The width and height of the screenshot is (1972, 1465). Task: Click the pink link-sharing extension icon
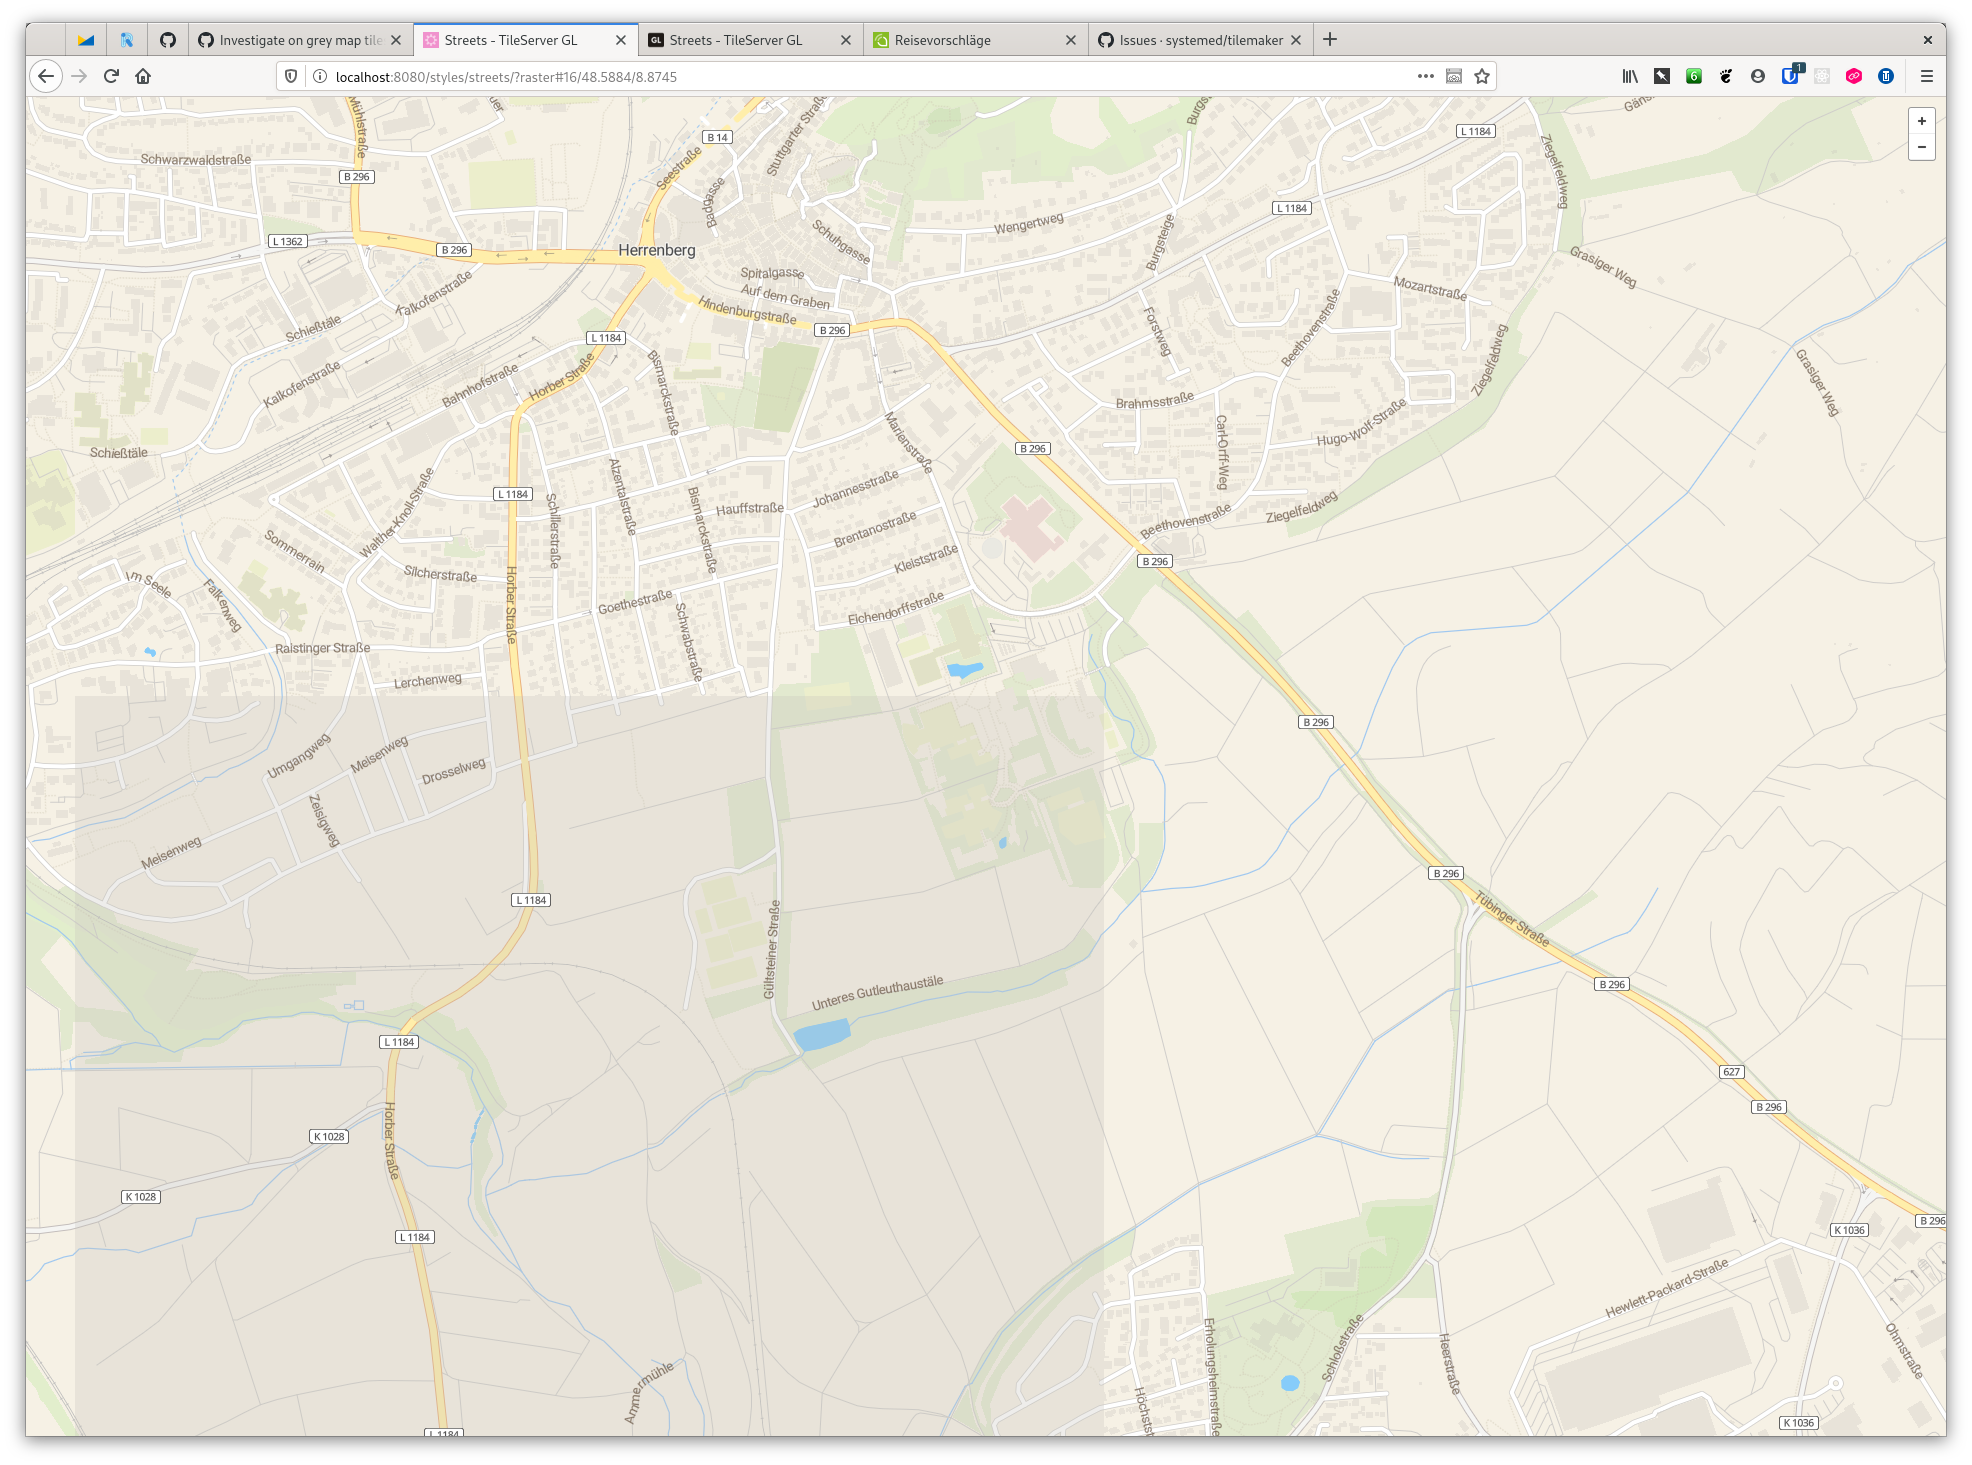tap(1855, 75)
